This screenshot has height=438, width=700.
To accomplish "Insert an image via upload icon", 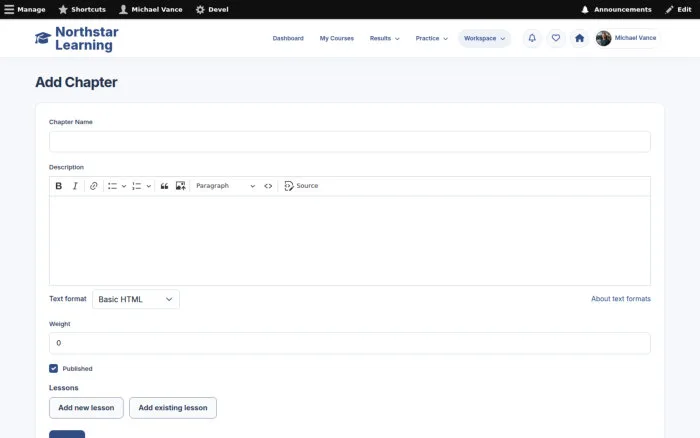I will coord(180,186).
